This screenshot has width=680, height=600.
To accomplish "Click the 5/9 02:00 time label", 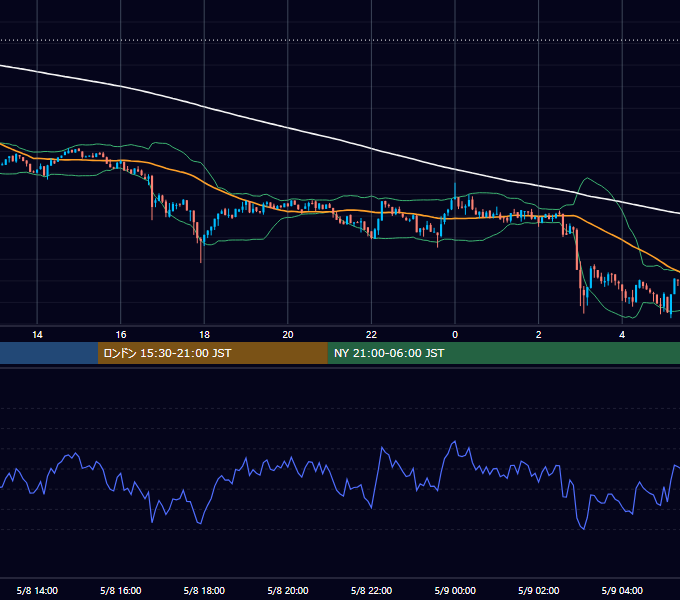I will [x=539, y=590].
